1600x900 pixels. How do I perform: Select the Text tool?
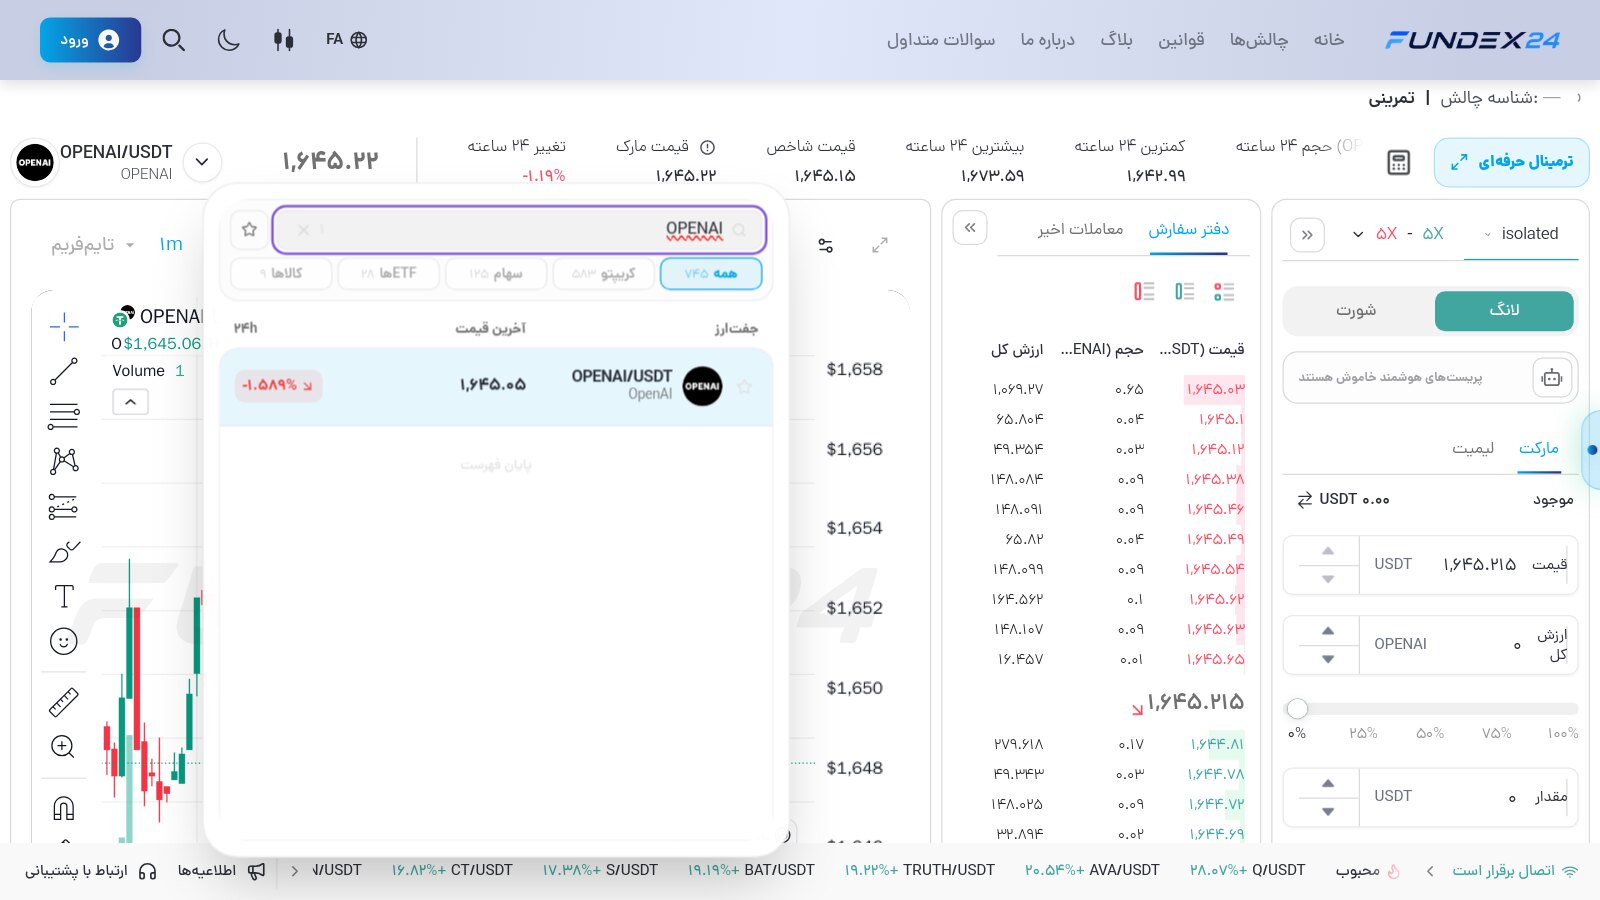(64, 597)
